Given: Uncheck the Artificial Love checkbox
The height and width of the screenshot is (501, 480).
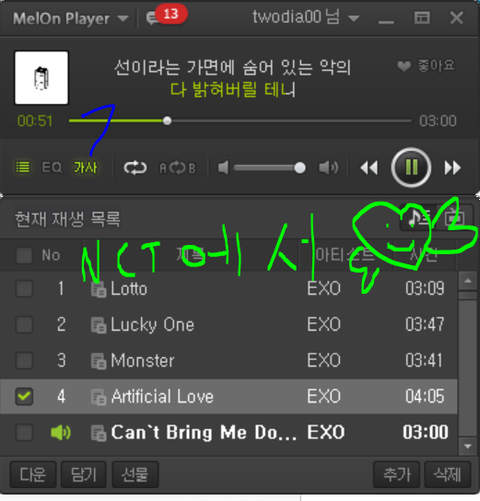Looking at the screenshot, I should pos(24,396).
